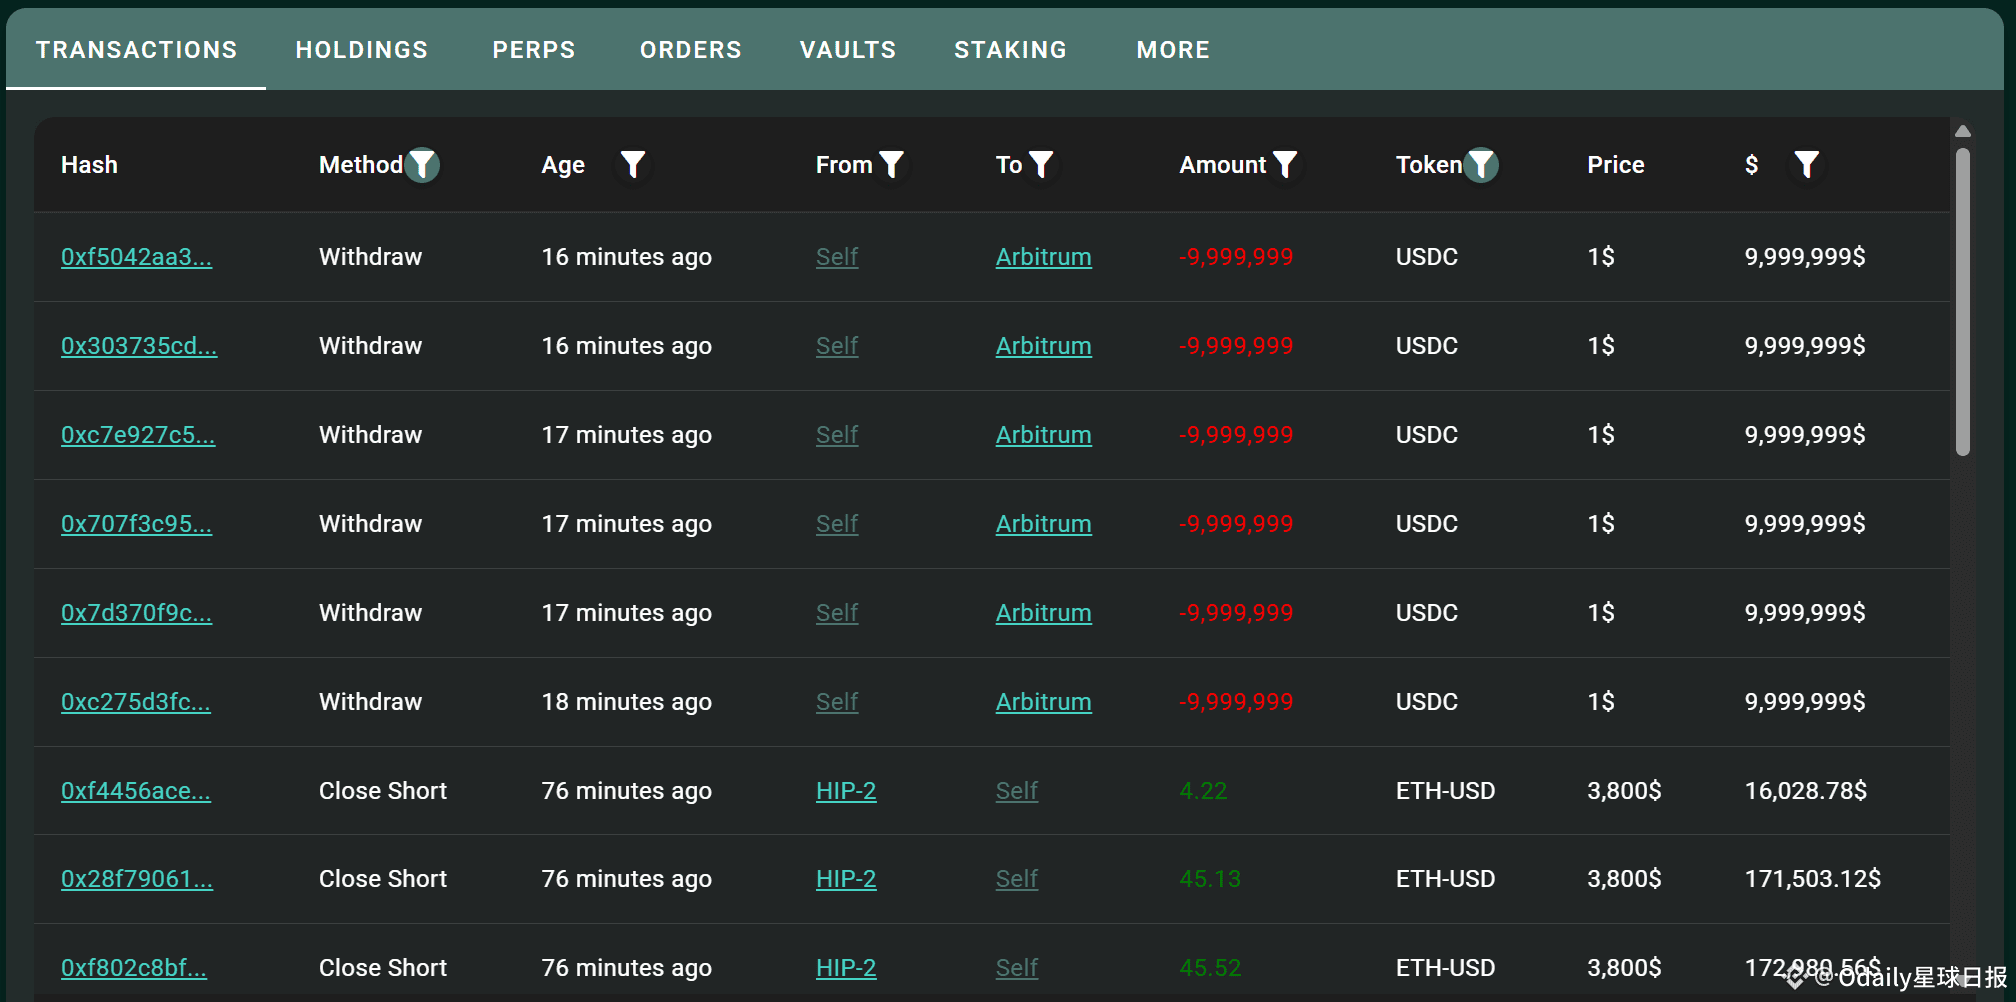Click the vertical scrollbar thumb
The image size is (2016, 1002).
tap(1963, 300)
